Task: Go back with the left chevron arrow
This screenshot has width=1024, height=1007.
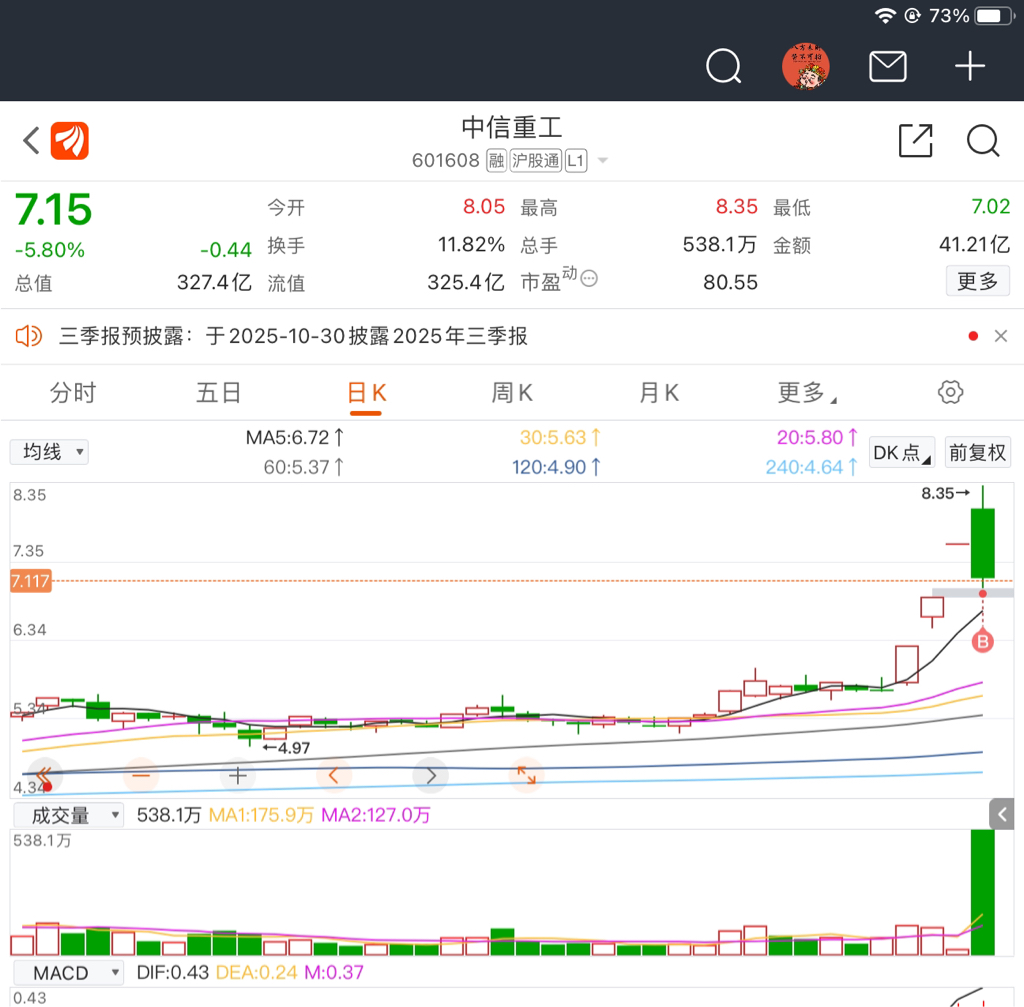Action: coord(31,140)
